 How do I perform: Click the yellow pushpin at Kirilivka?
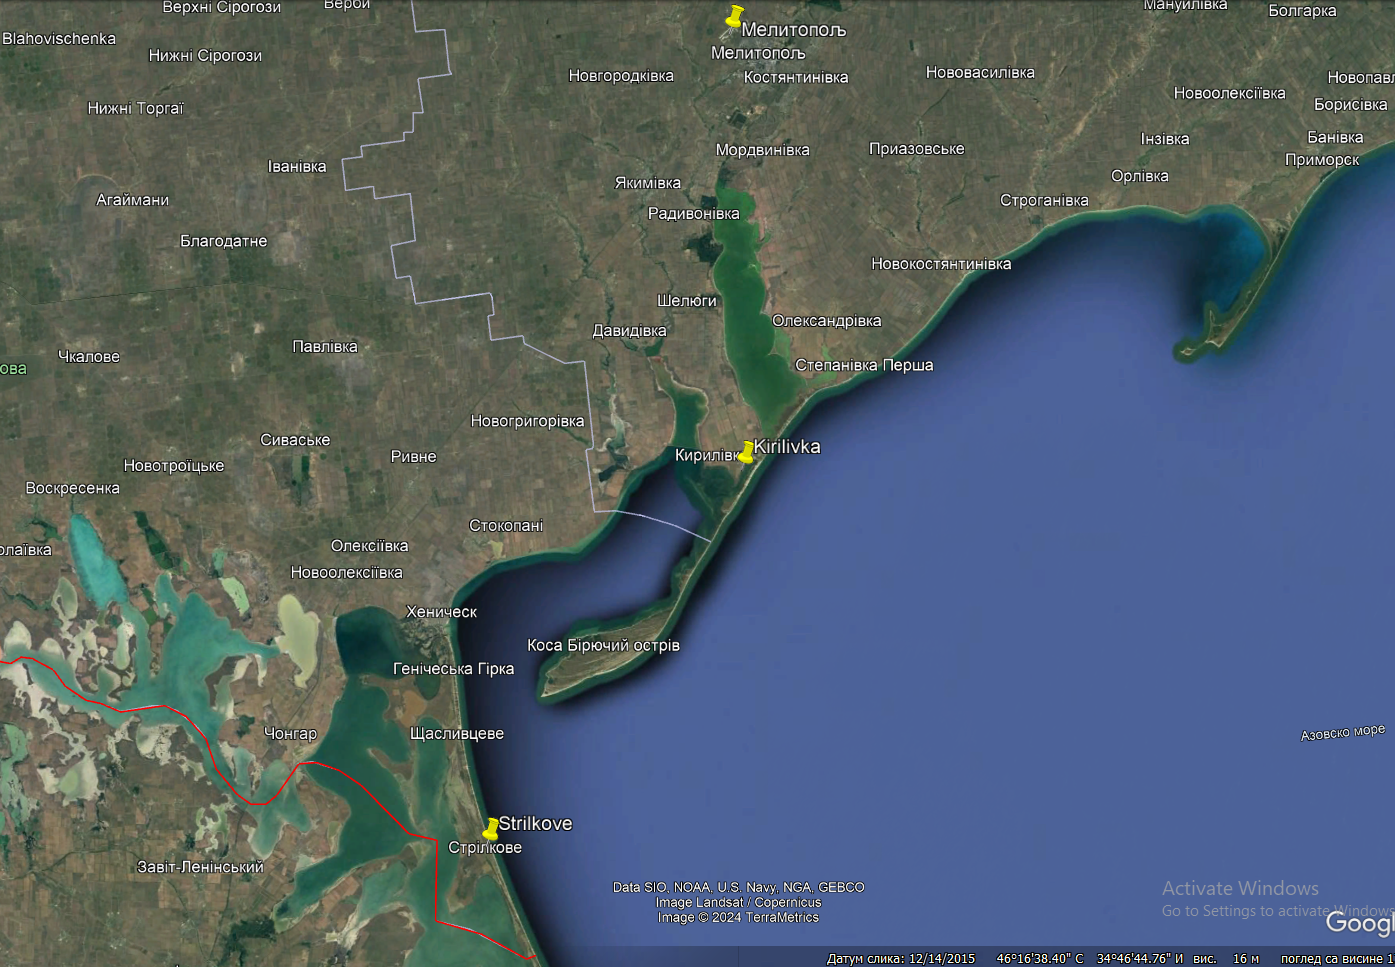(x=746, y=452)
